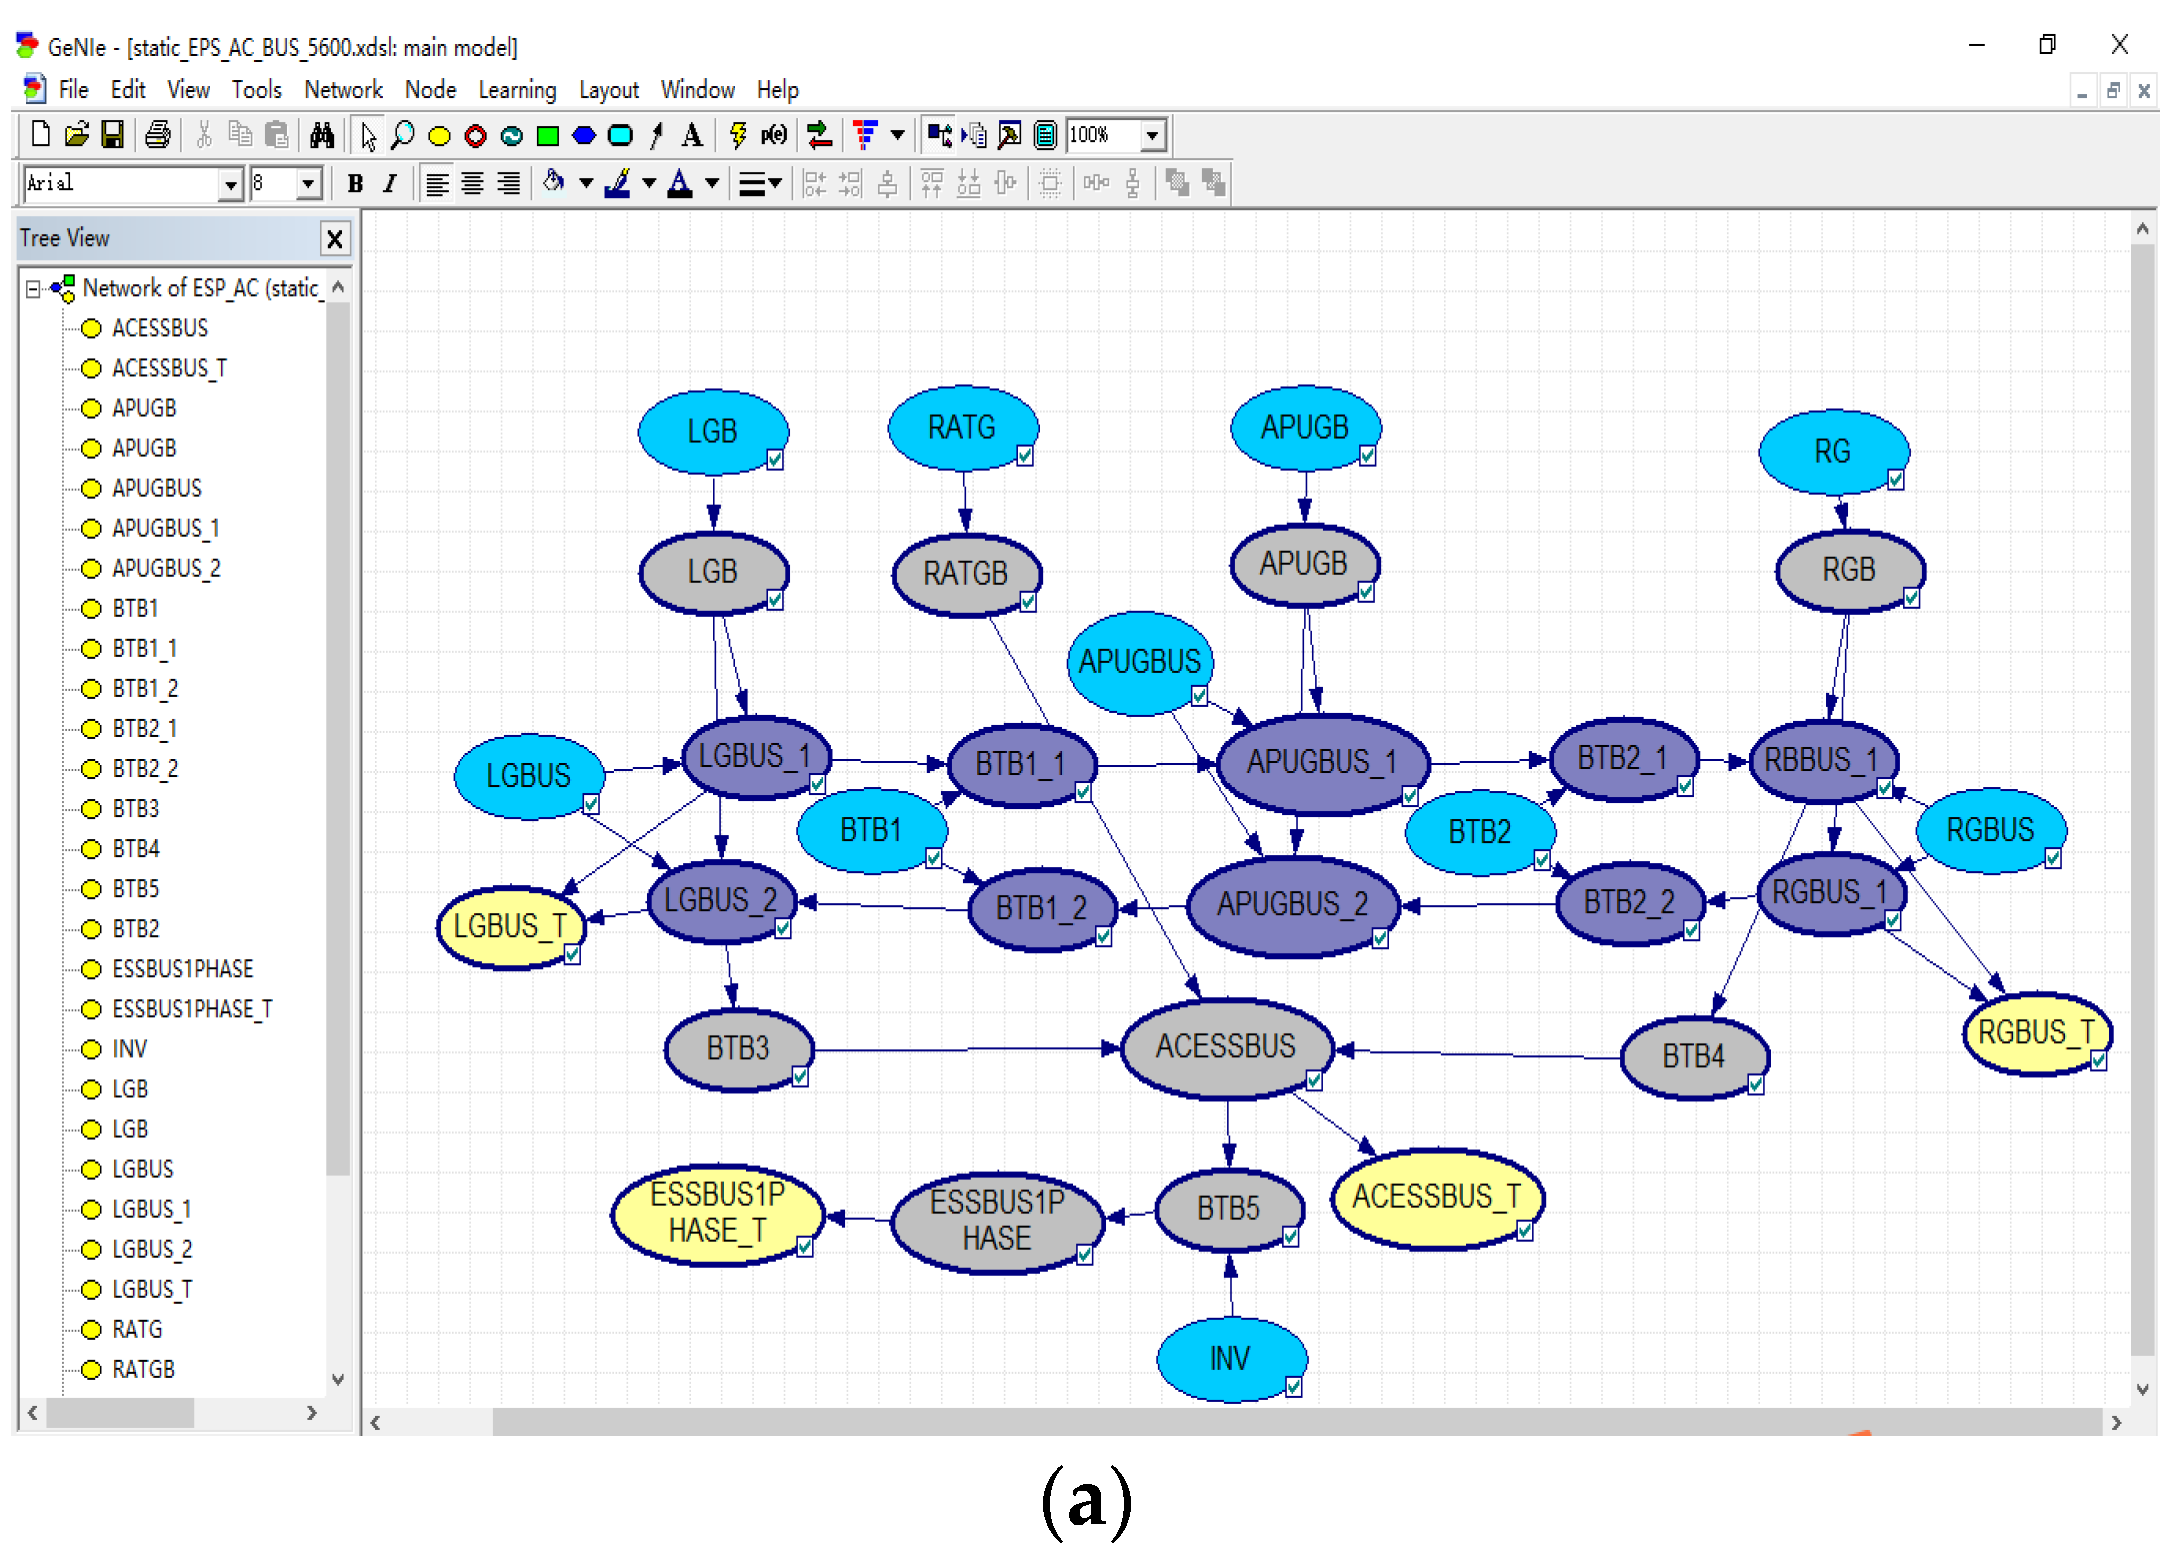Image resolution: width=2180 pixels, height=1560 pixels.
Task: Click the Bold formatting button
Action: tap(355, 184)
